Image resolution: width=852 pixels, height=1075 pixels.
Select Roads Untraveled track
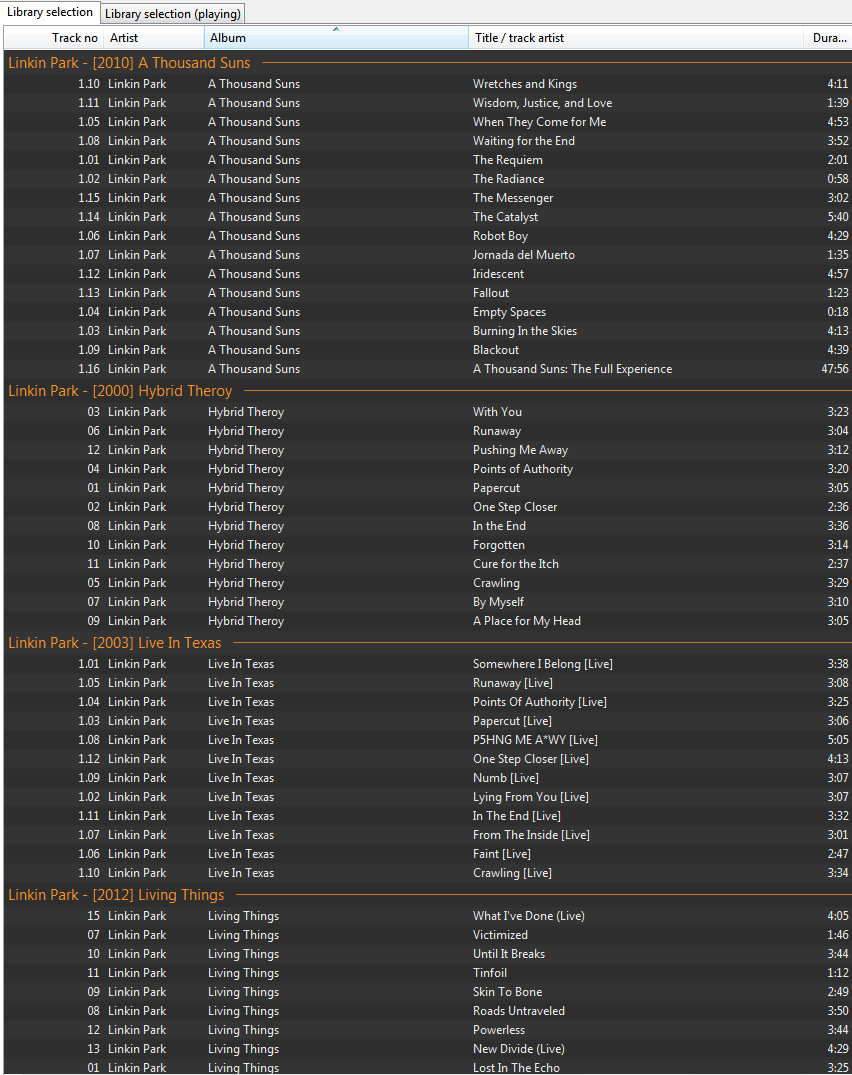[428, 1011]
